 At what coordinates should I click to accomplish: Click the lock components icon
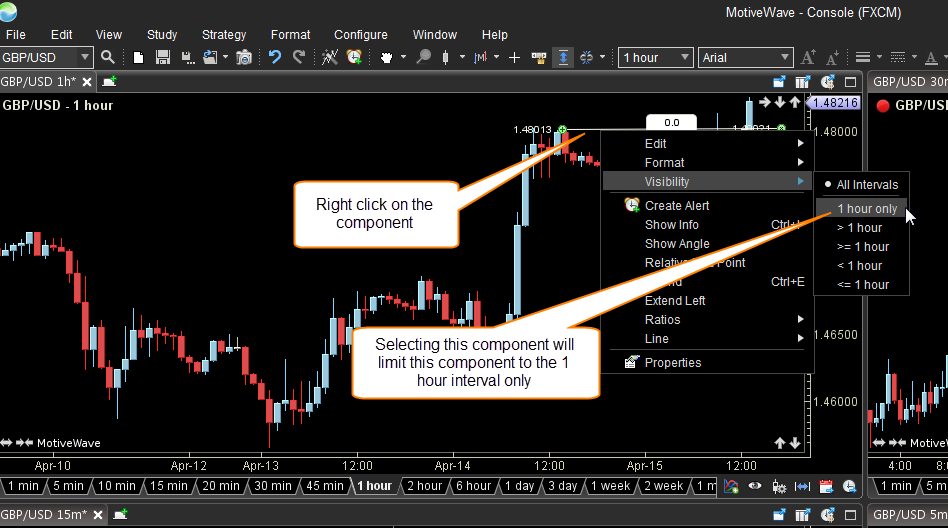pos(539,57)
